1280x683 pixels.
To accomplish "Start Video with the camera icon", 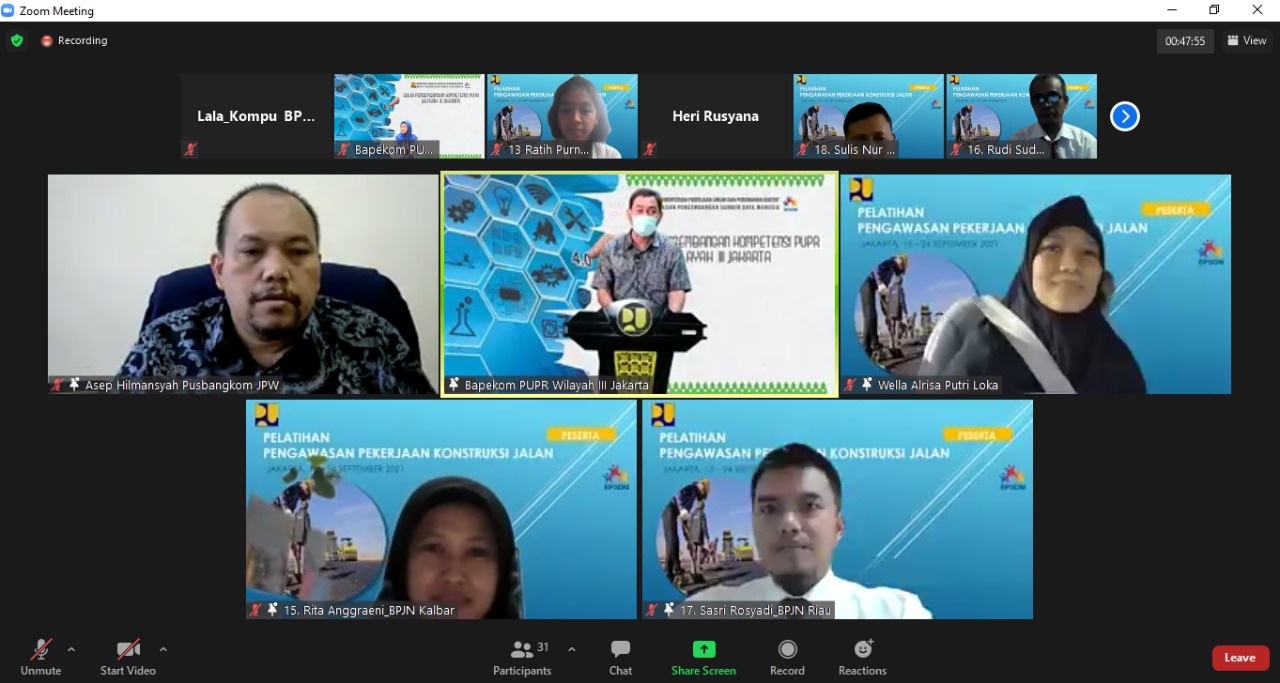I will 128,649.
